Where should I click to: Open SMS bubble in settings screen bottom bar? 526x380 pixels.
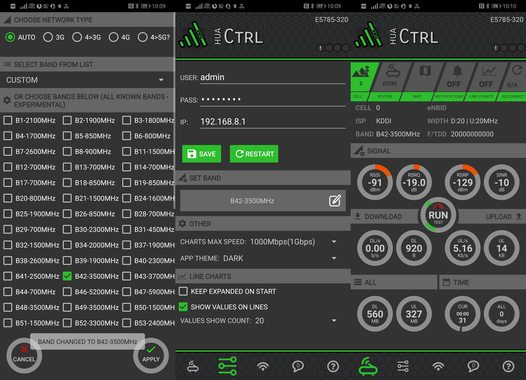[298, 366]
